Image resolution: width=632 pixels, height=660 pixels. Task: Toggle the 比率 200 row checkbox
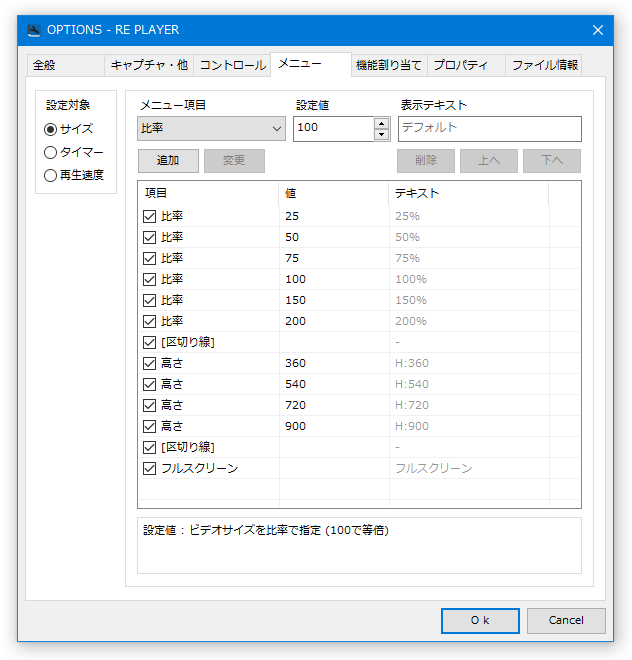tap(149, 322)
